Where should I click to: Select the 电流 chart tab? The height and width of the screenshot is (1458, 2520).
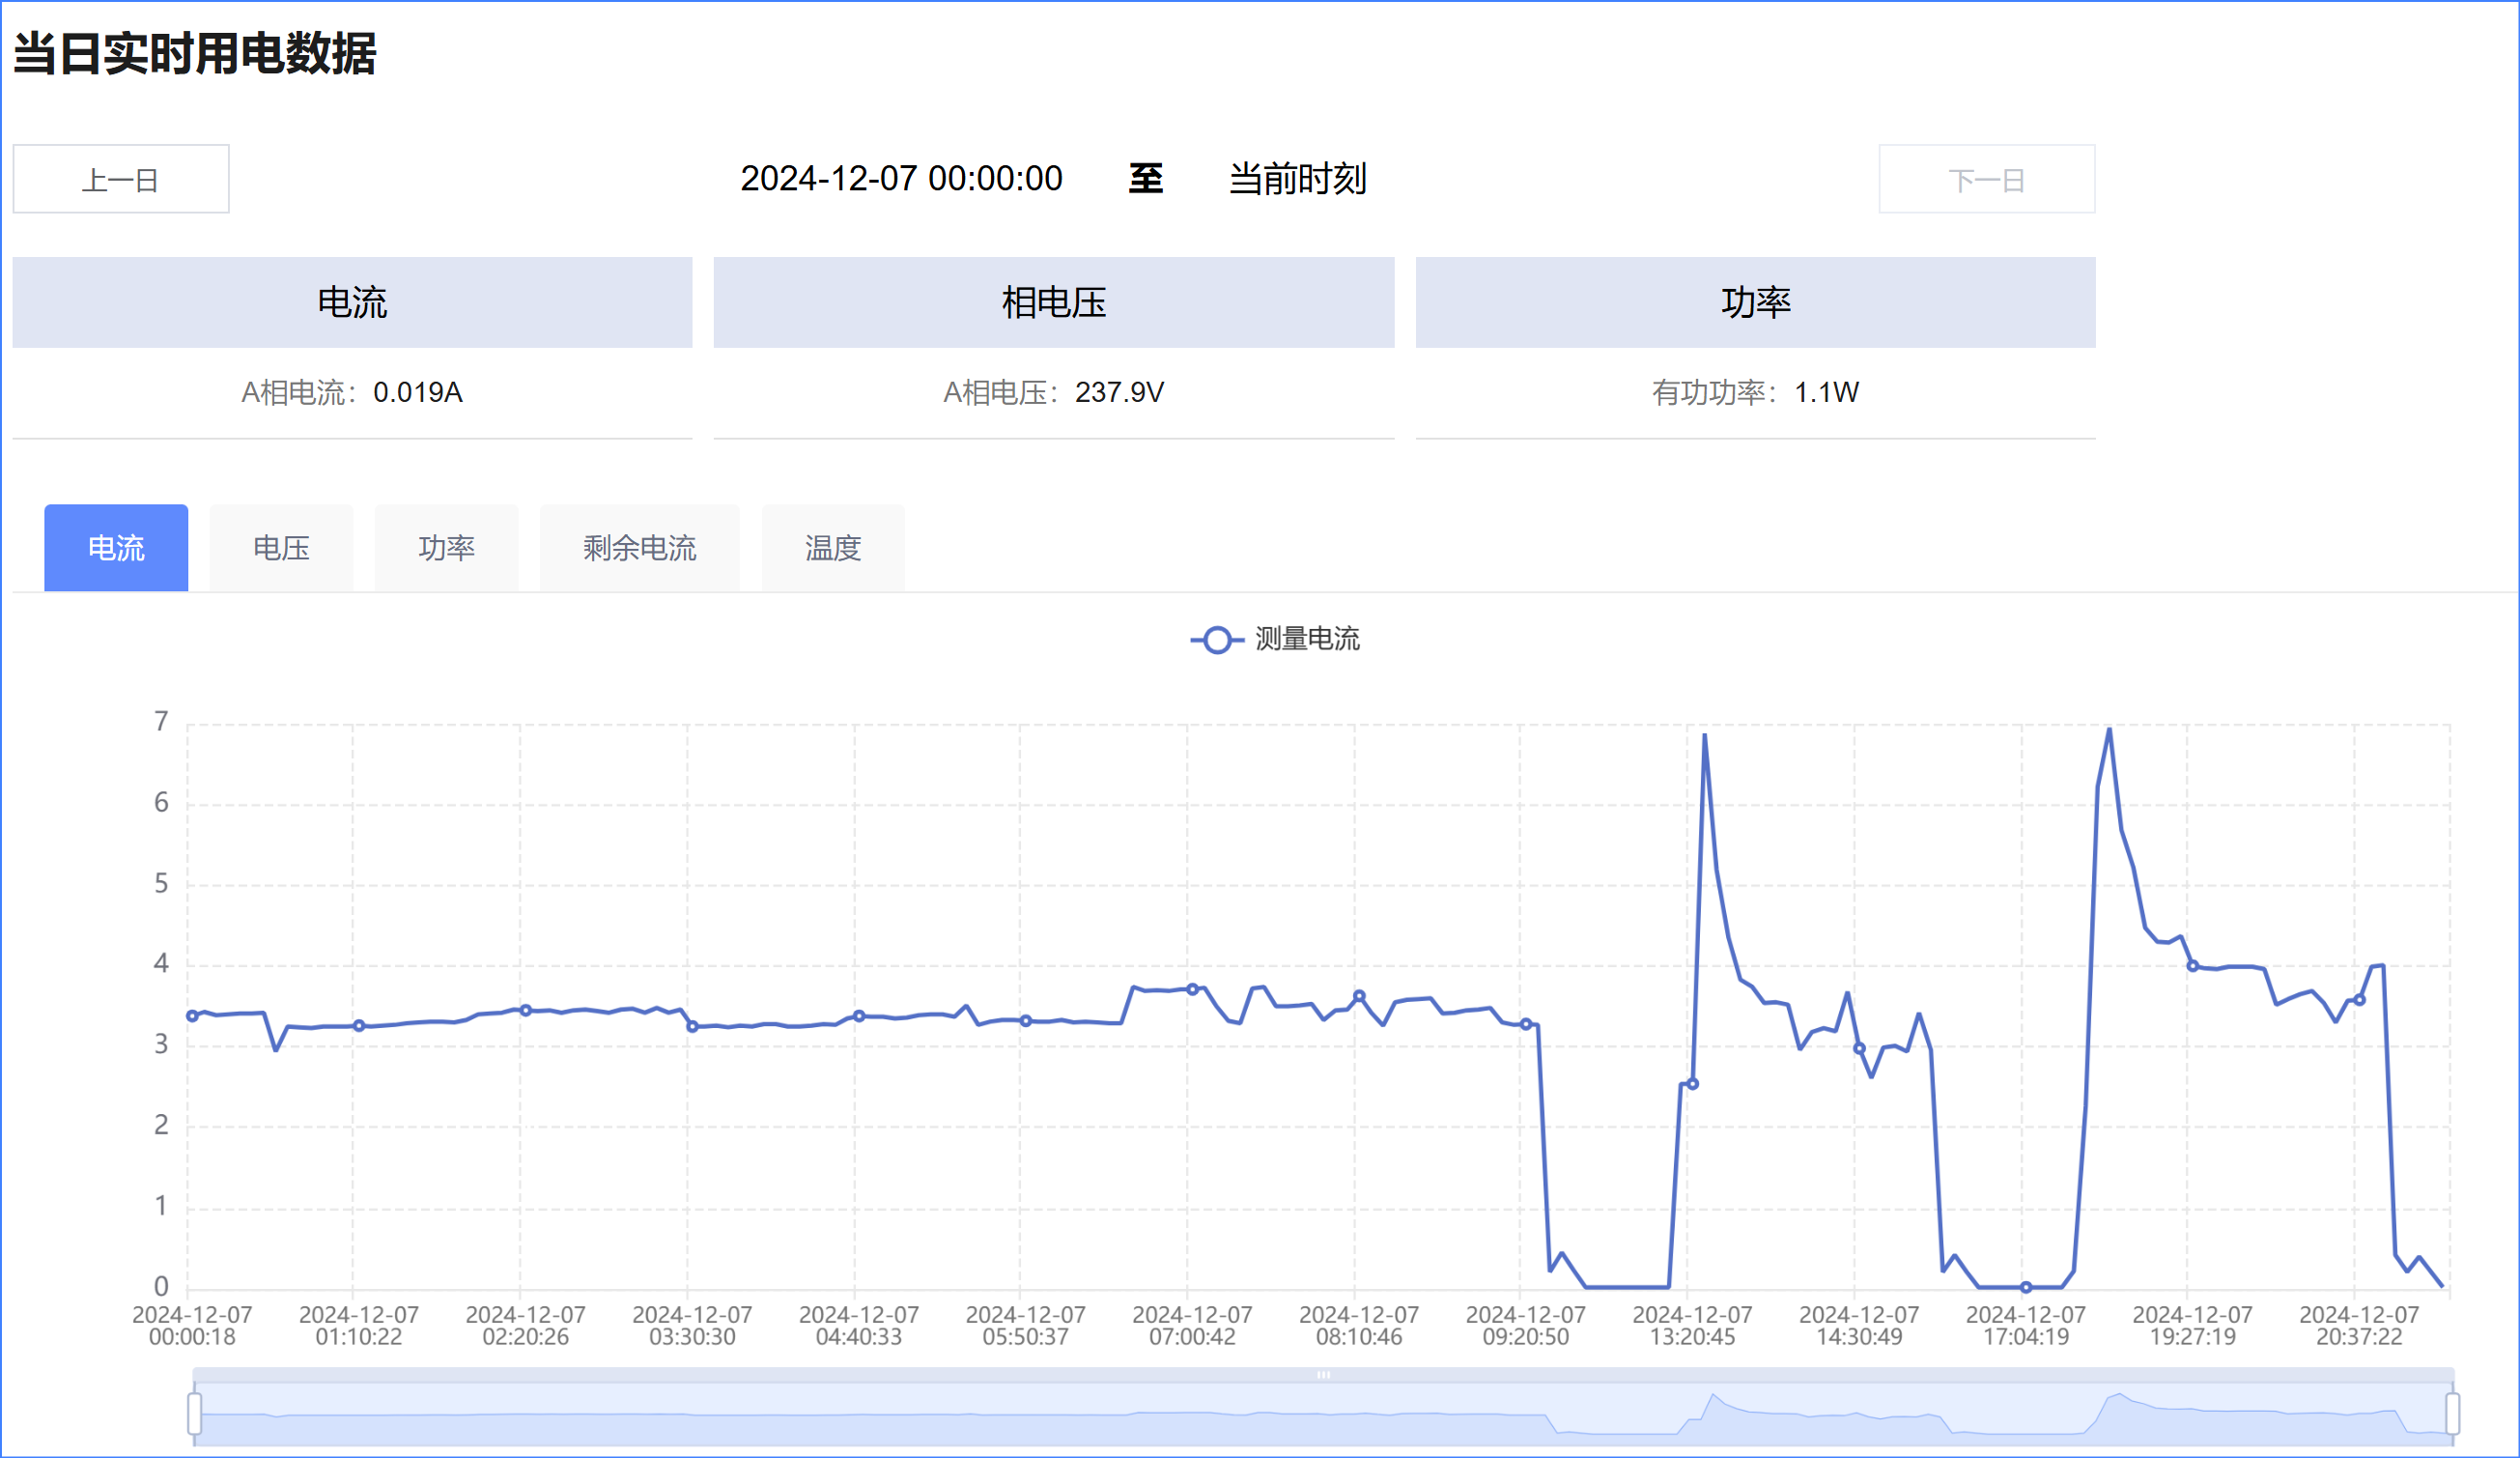click(x=116, y=548)
